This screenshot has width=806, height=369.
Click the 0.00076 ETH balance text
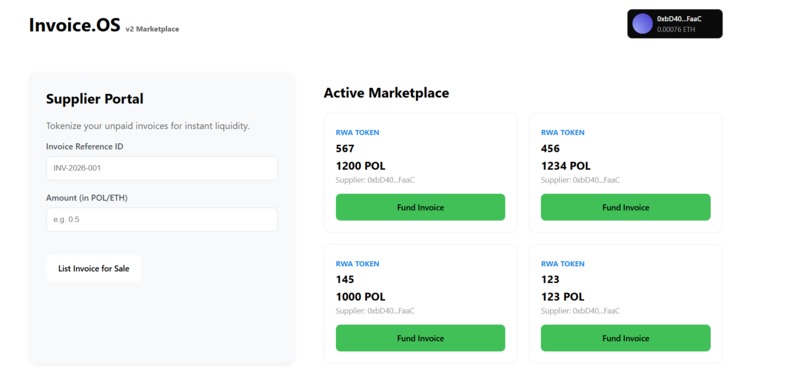pos(676,29)
